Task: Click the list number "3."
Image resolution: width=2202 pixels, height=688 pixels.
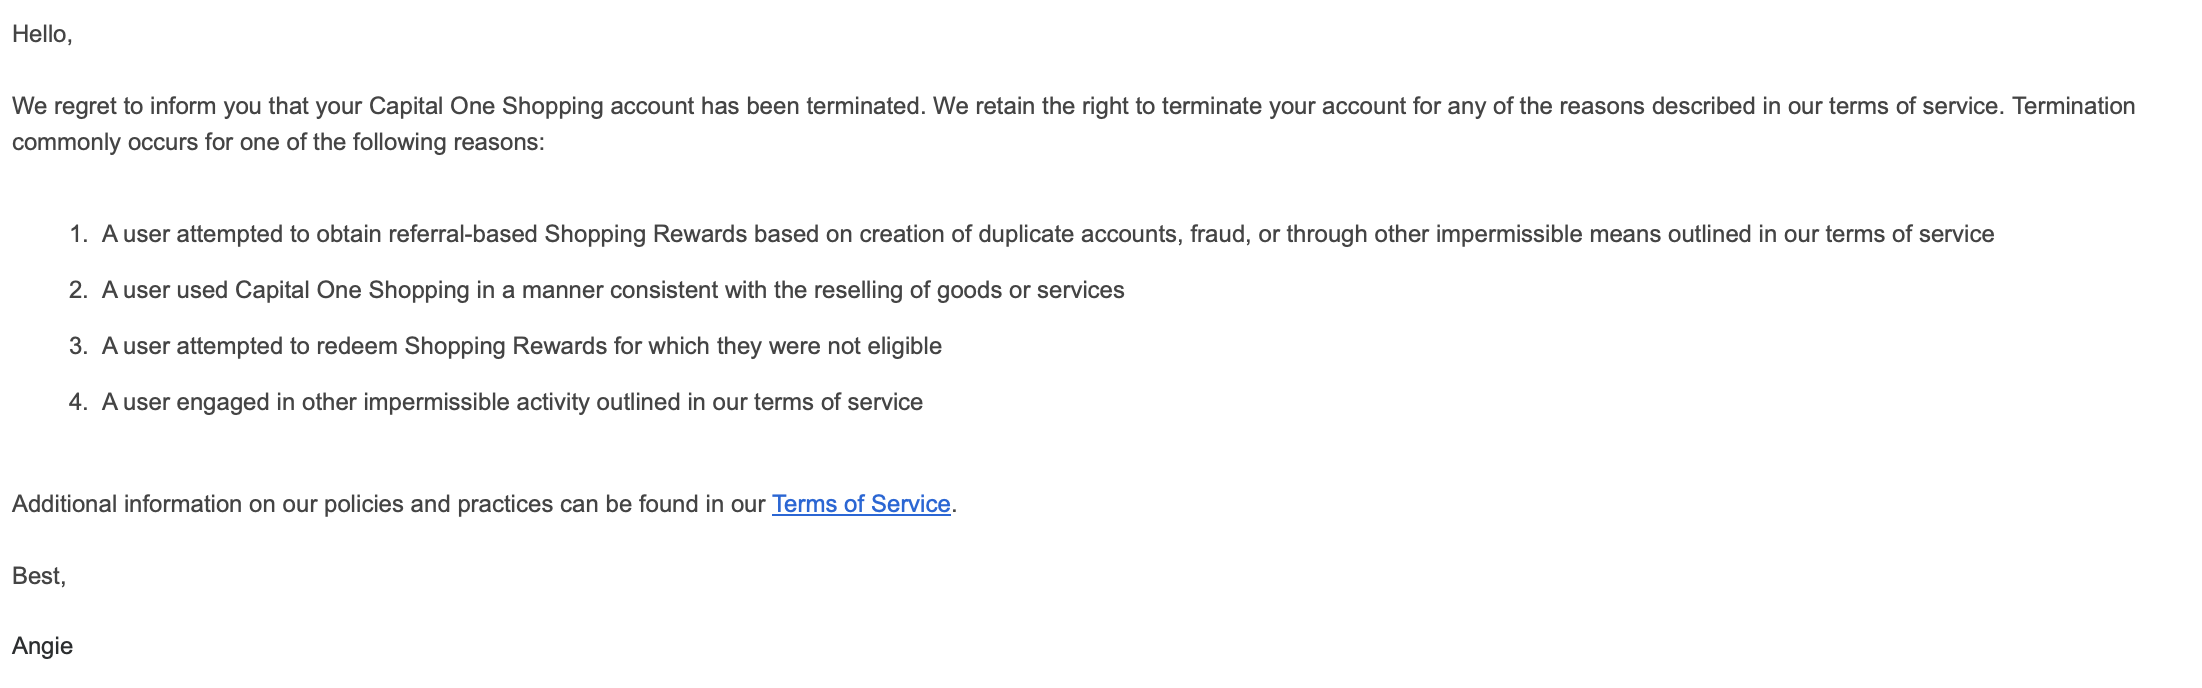Action: point(79,346)
